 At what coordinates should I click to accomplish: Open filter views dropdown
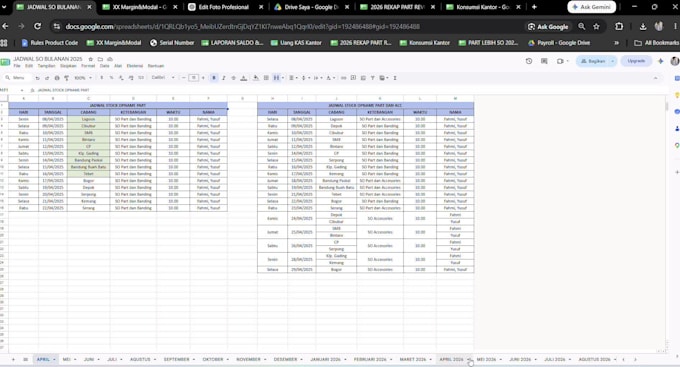pyautogui.click(x=383, y=78)
